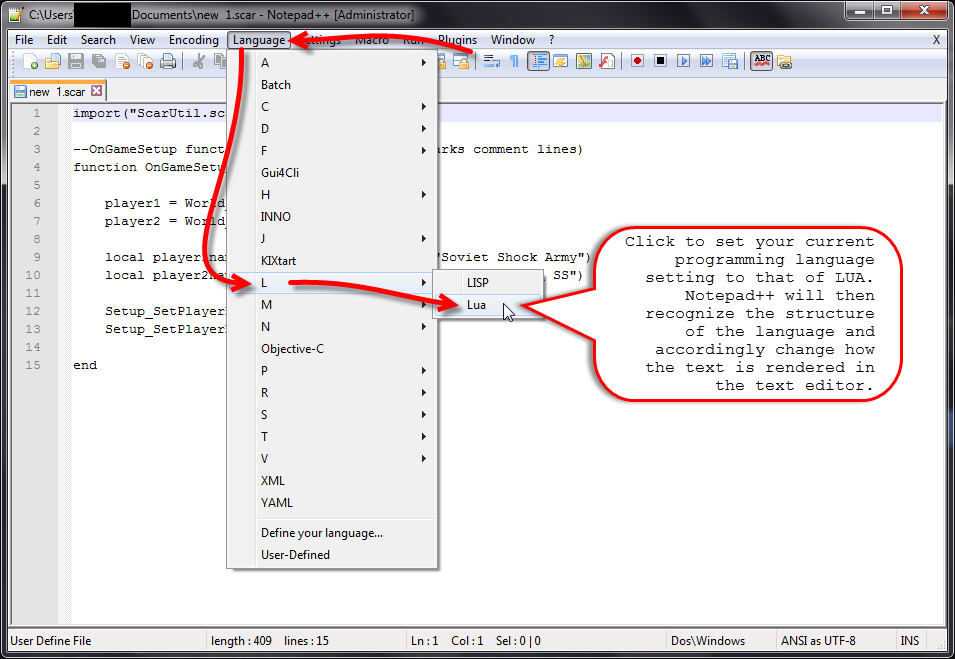Click the Run Macro Multiple Times icon
This screenshot has height=659, width=955.
pyautogui.click(x=707, y=62)
